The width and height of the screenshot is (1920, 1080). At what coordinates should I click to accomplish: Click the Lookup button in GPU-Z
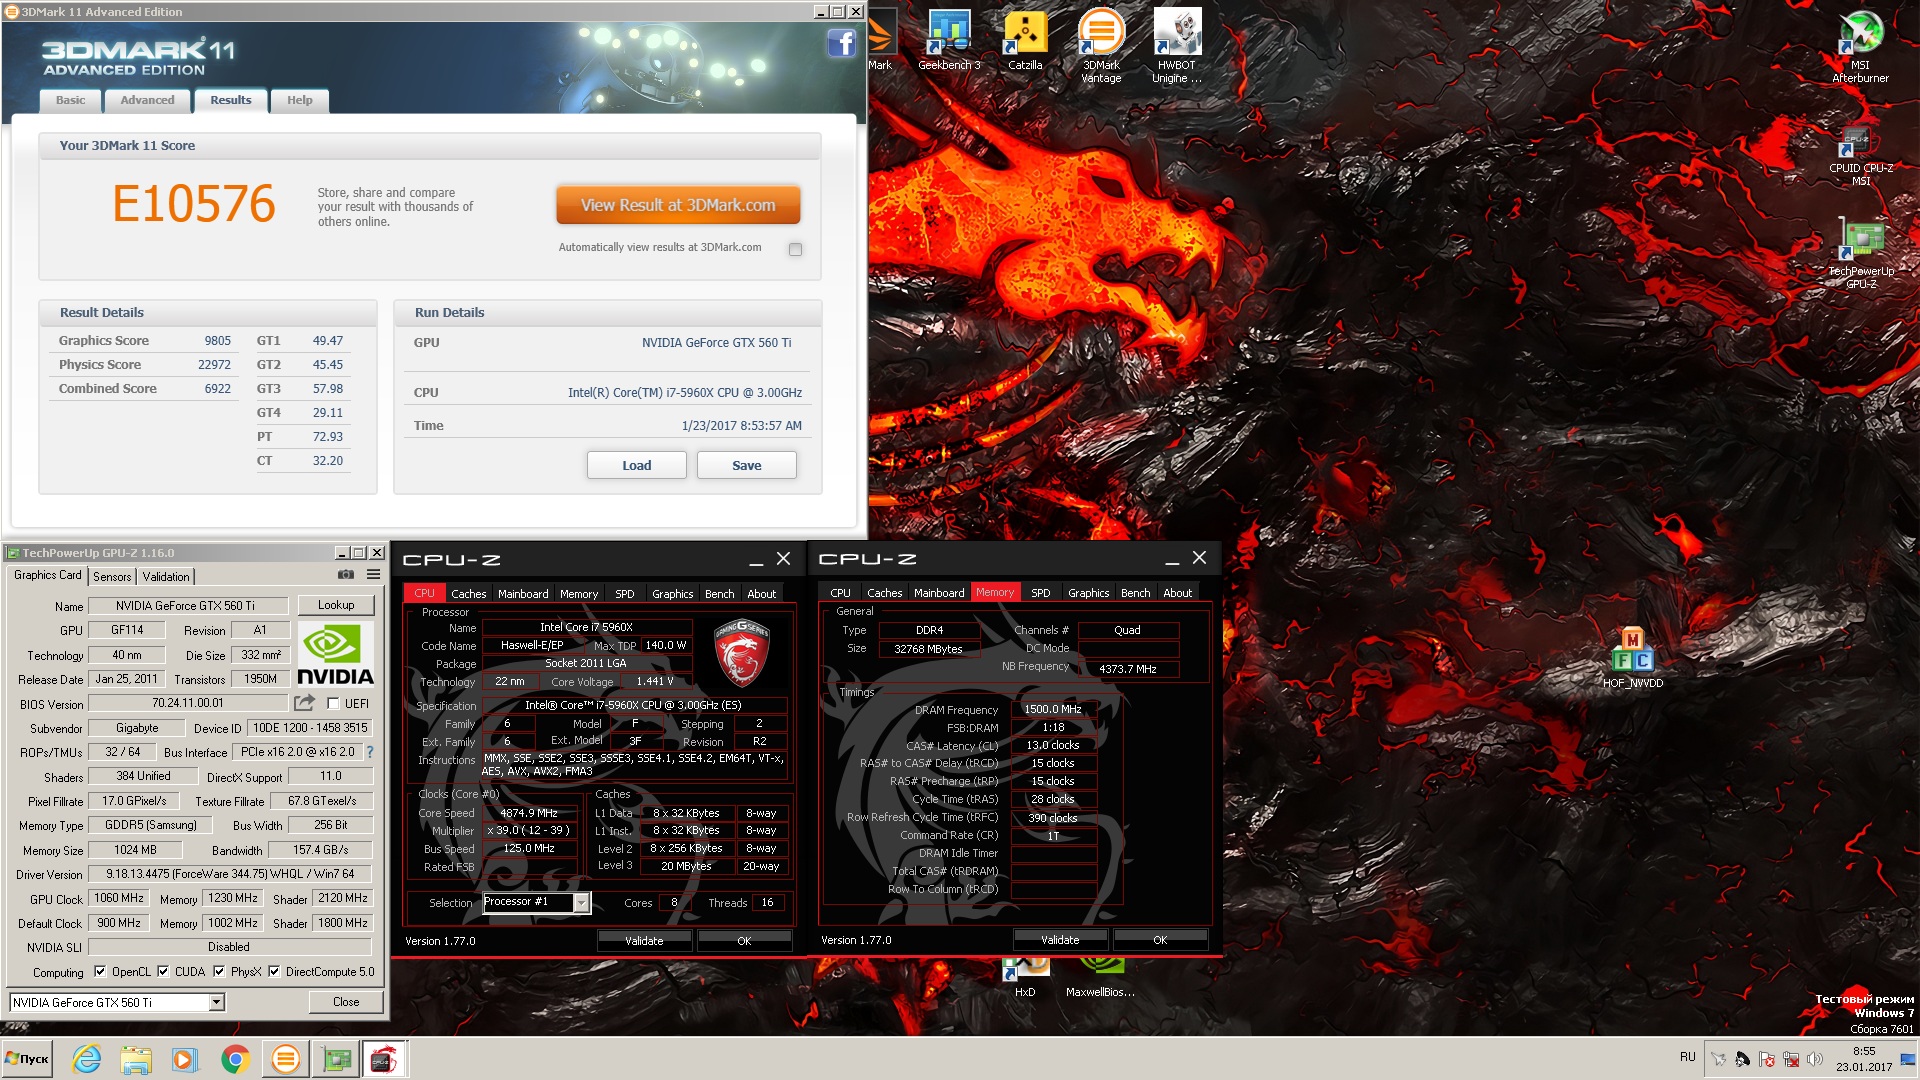coord(336,605)
